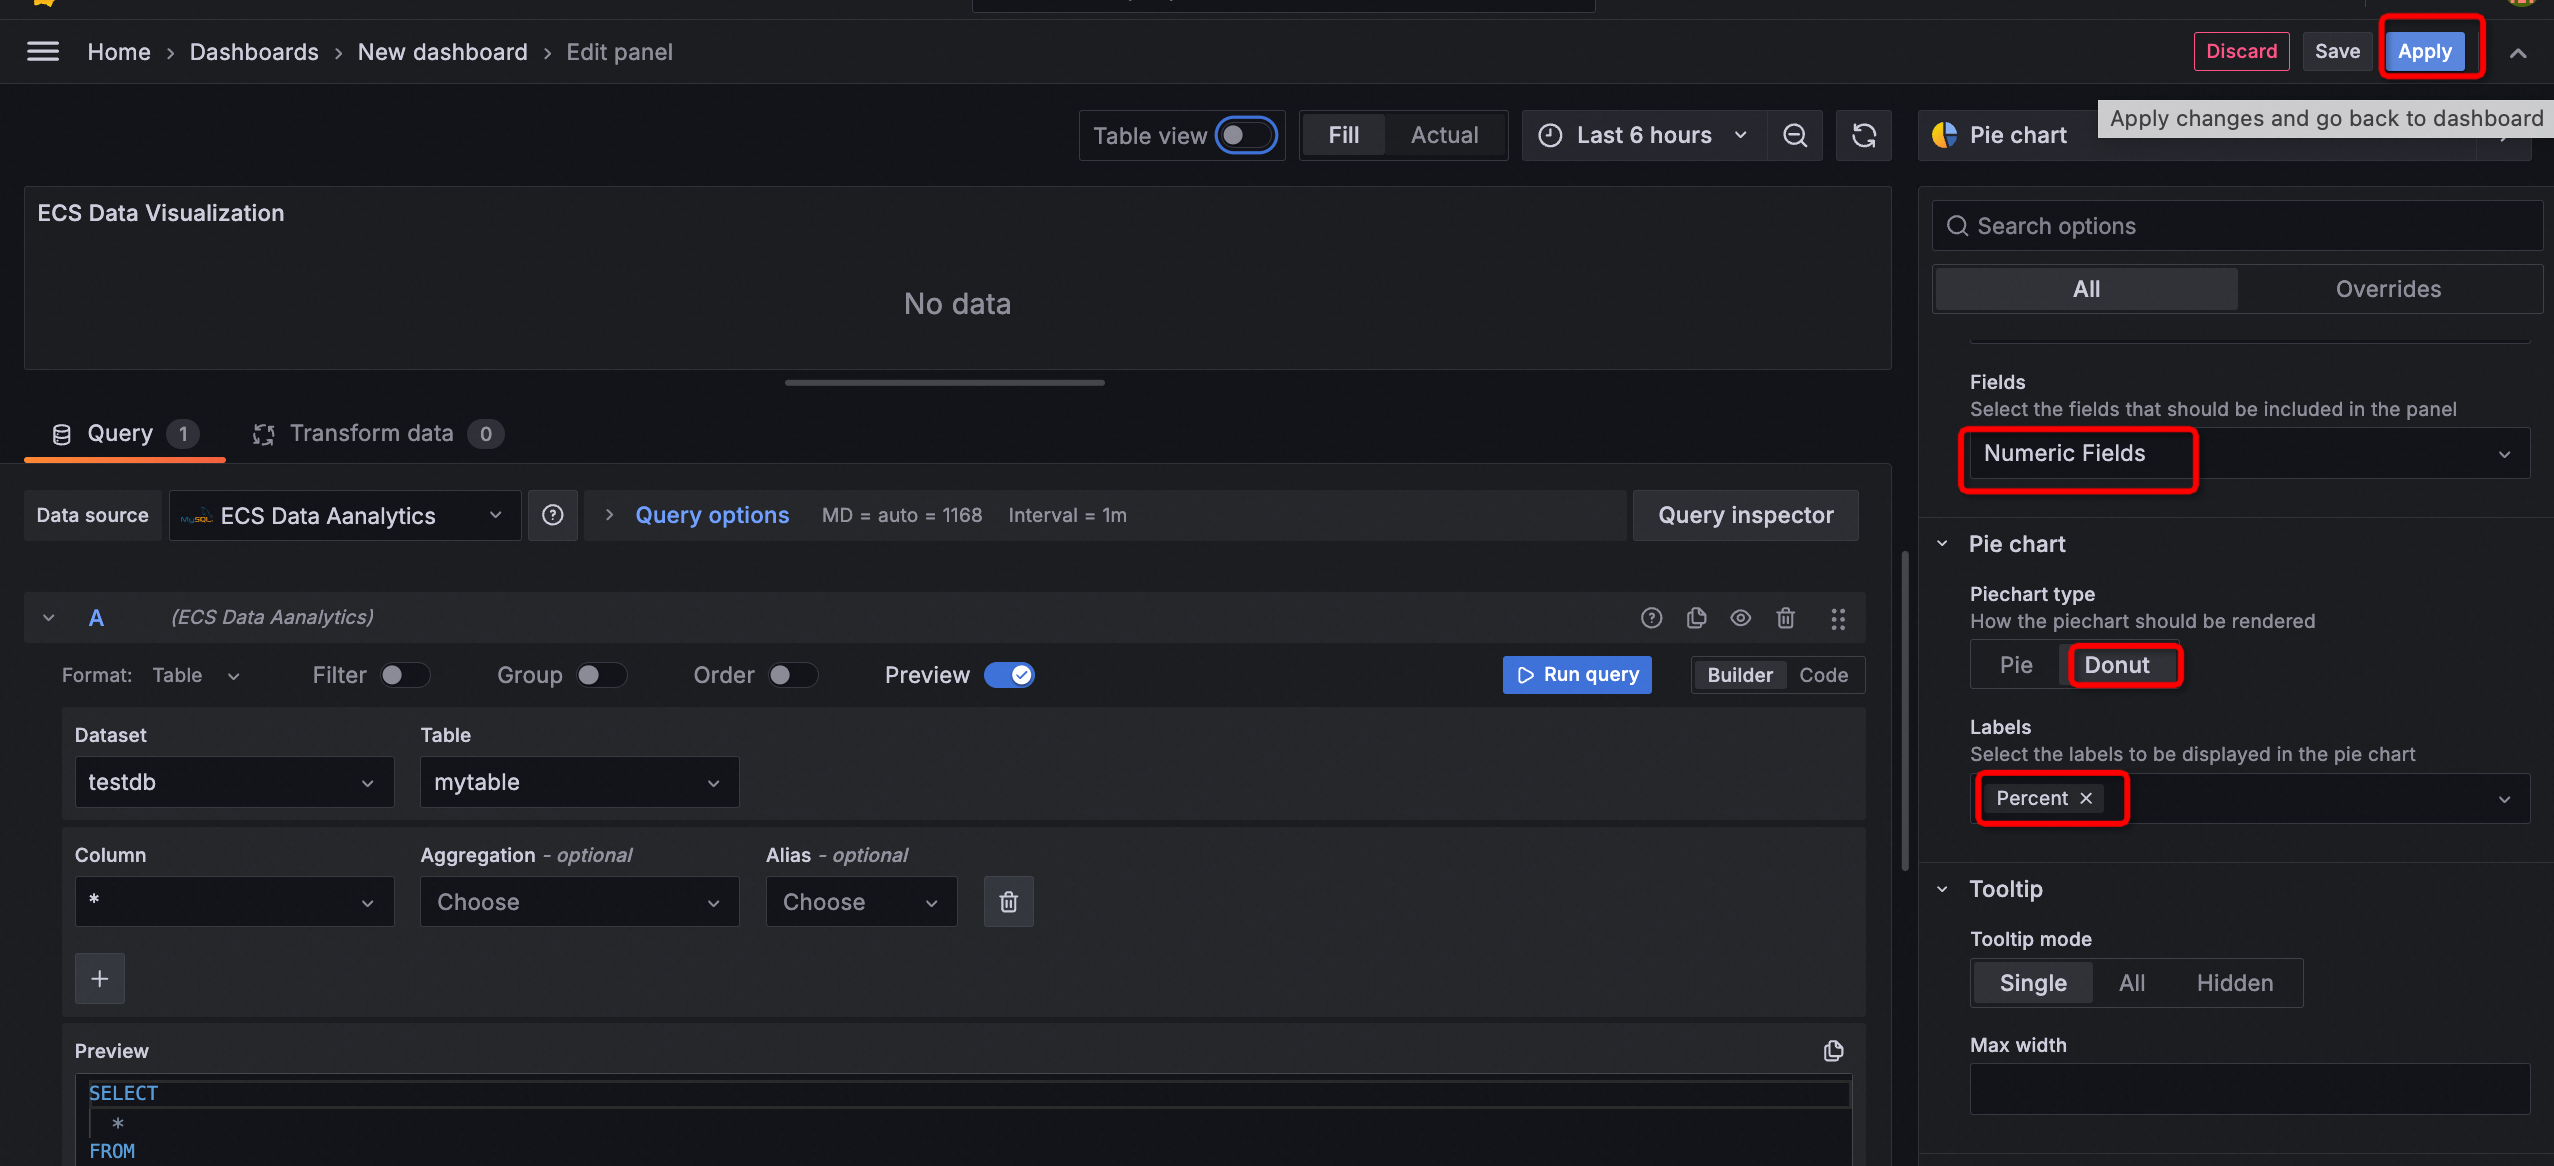Expand the Query options section
The height and width of the screenshot is (1166, 2554).
(712, 515)
